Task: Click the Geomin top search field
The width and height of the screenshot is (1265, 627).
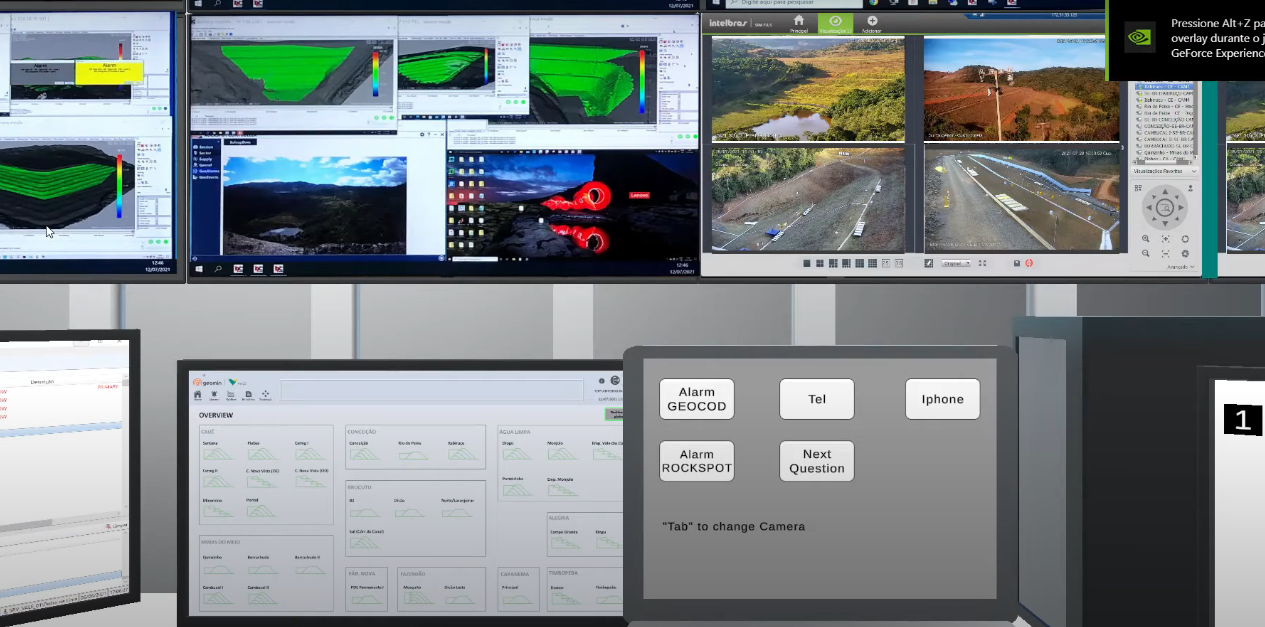Action: pyautogui.click(x=432, y=390)
